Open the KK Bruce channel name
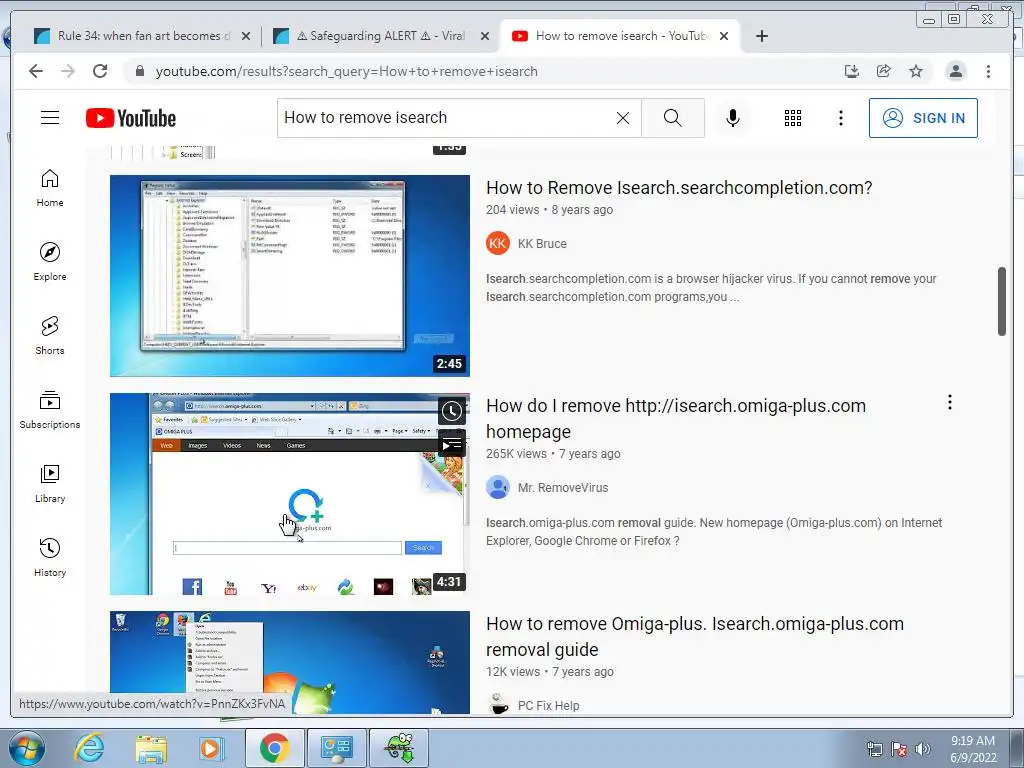This screenshot has height=768, width=1024. point(542,244)
